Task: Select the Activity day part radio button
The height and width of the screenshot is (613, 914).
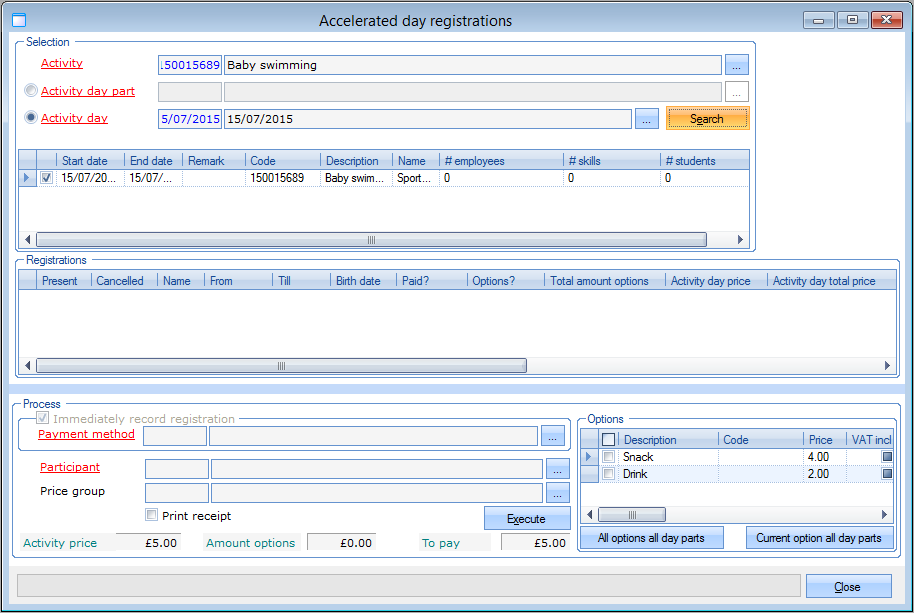Action: coord(31,91)
